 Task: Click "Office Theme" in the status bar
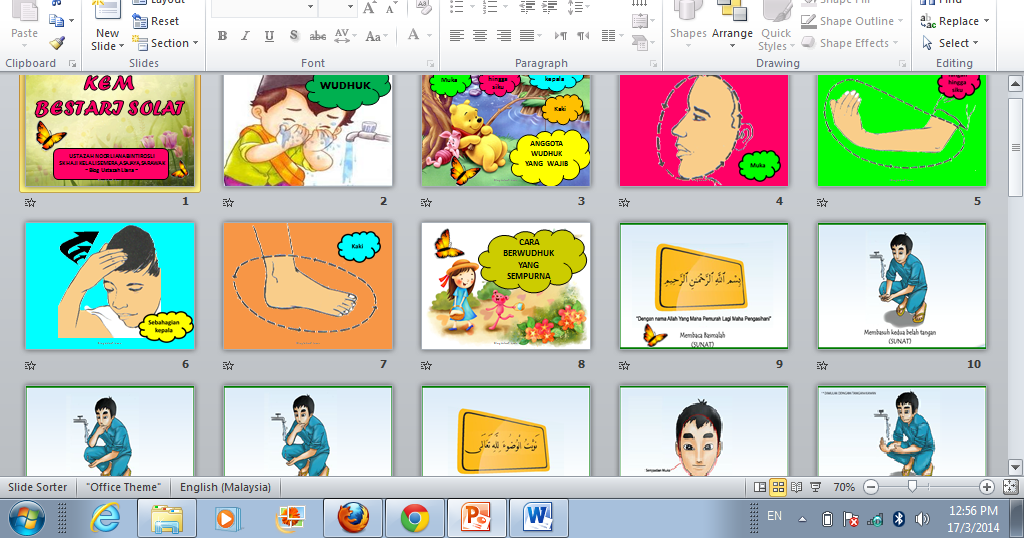tap(124, 487)
